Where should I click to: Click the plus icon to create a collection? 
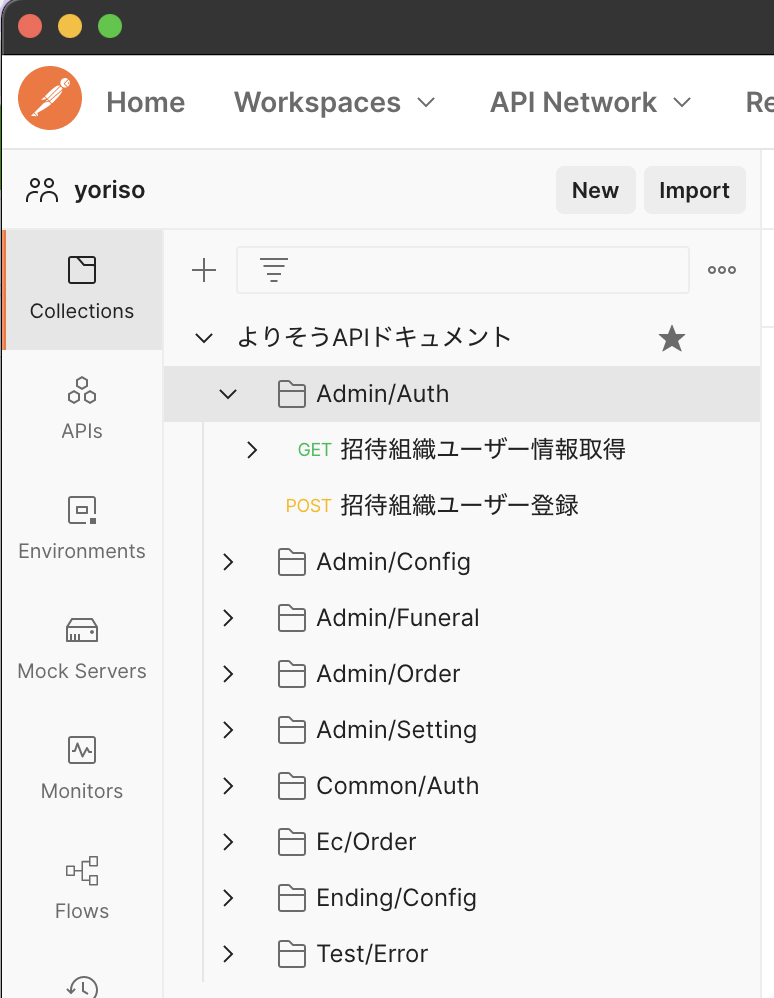click(204, 269)
